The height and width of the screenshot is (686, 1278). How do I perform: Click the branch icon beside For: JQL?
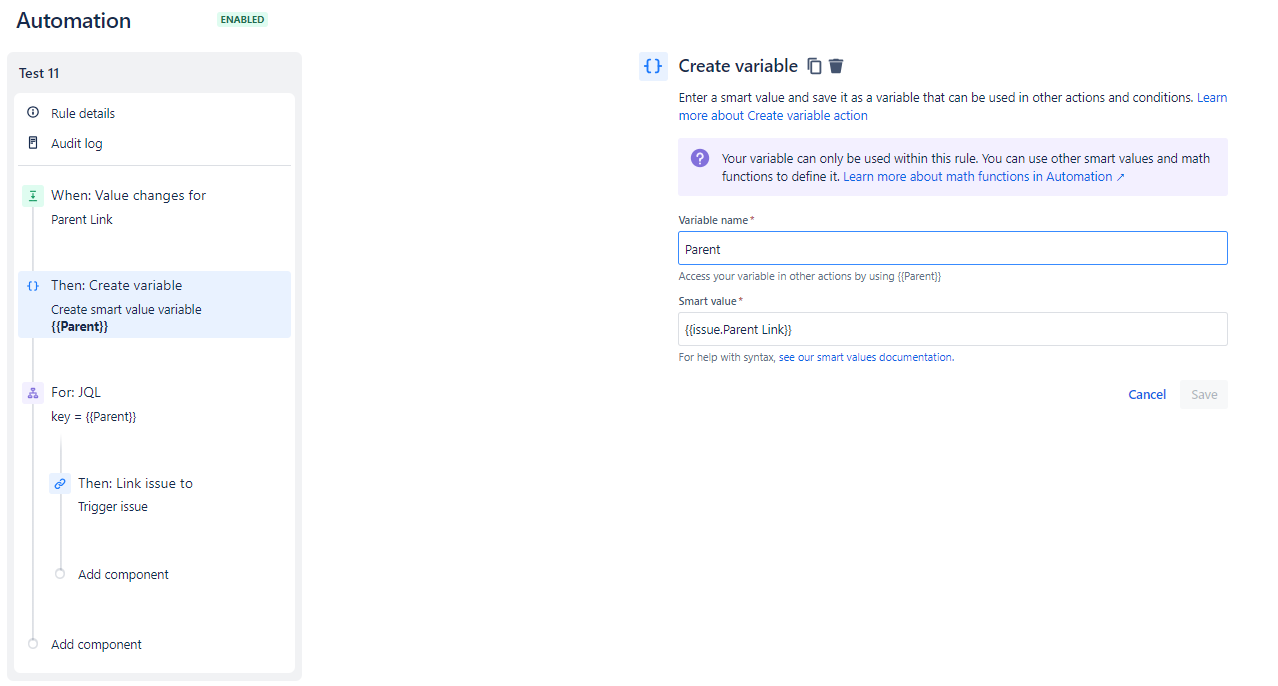click(x=34, y=392)
